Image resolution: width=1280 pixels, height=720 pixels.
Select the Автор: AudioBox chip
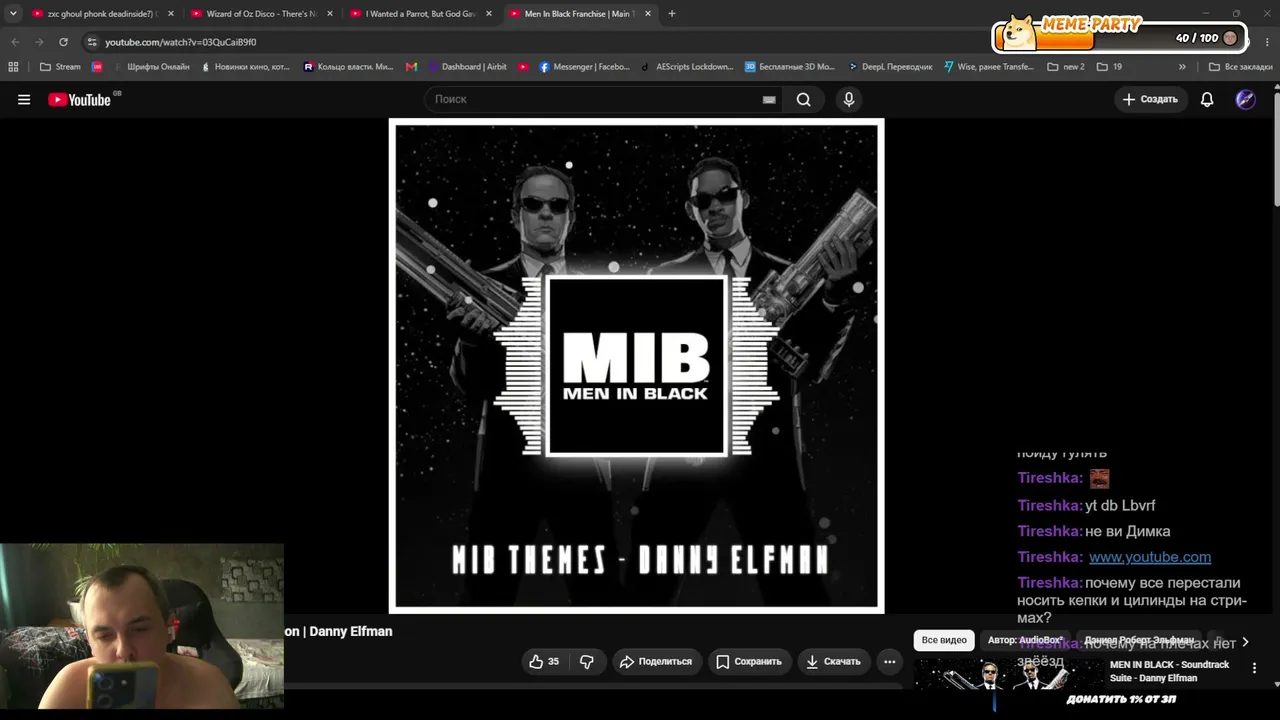pyautogui.click(x=1025, y=640)
